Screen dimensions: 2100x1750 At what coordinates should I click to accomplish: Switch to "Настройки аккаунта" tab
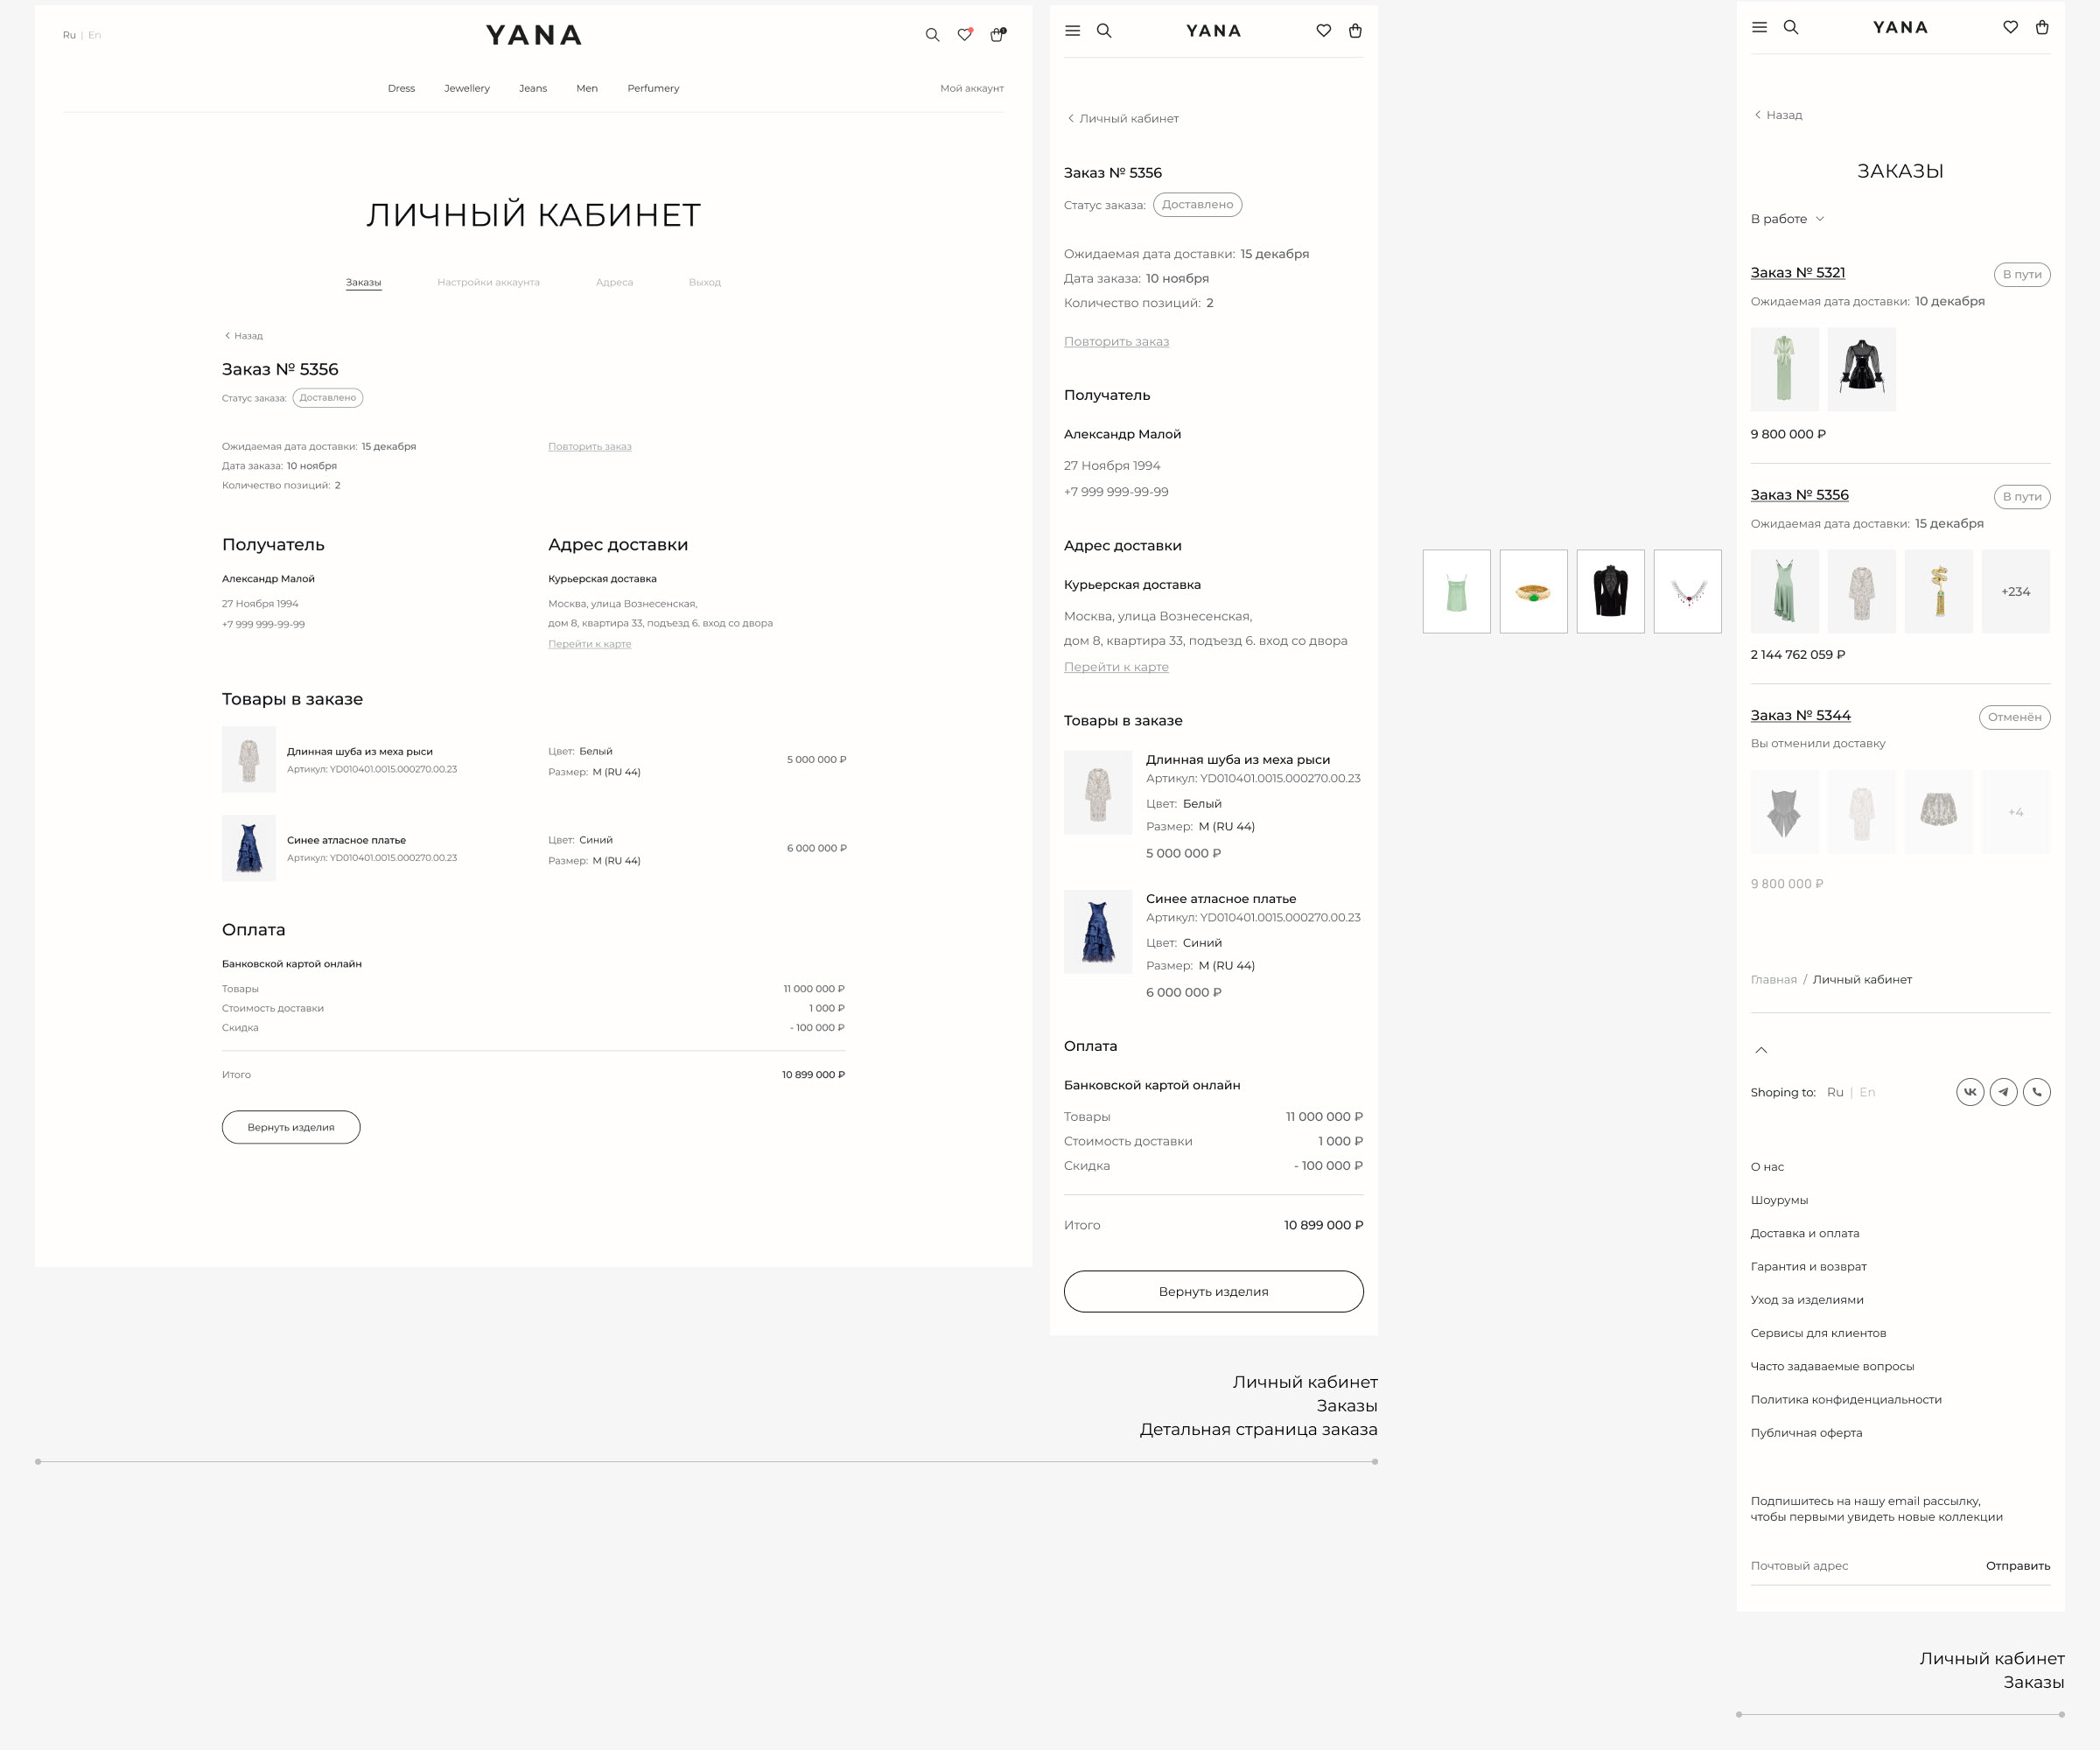click(x=488, y=282)
